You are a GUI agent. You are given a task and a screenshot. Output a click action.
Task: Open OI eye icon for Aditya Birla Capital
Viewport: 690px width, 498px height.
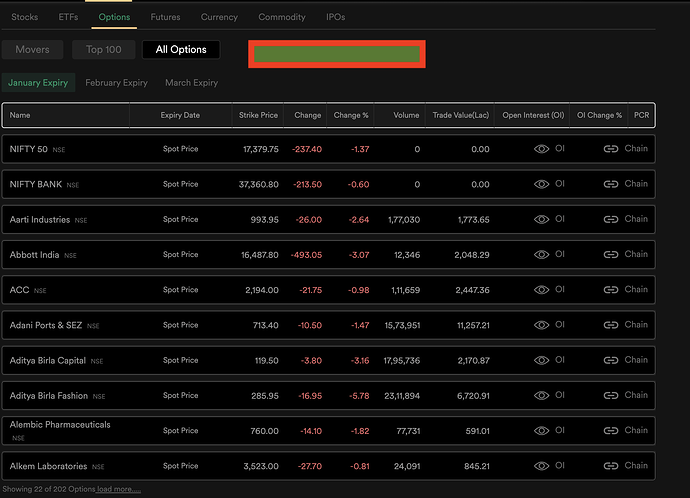tap(541, 360)
